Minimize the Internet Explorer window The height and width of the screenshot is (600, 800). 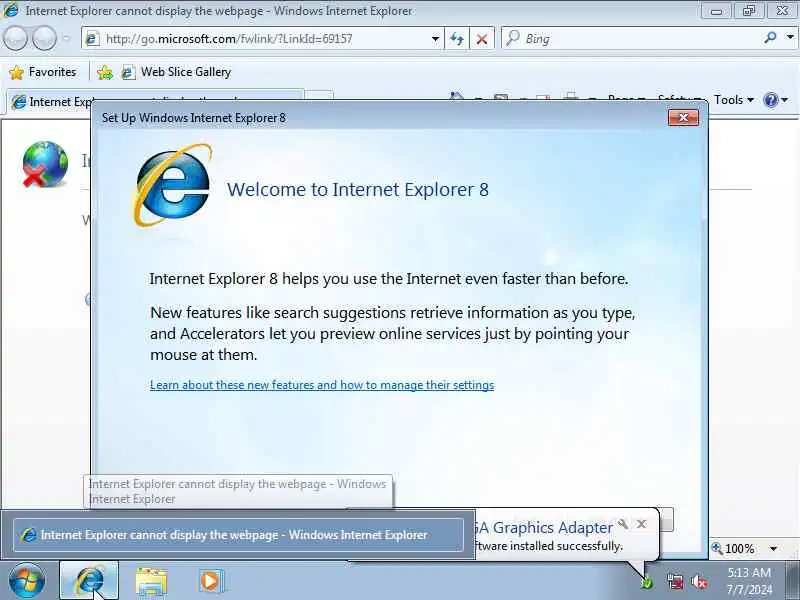pyautogui.click(x=716, y=11)
